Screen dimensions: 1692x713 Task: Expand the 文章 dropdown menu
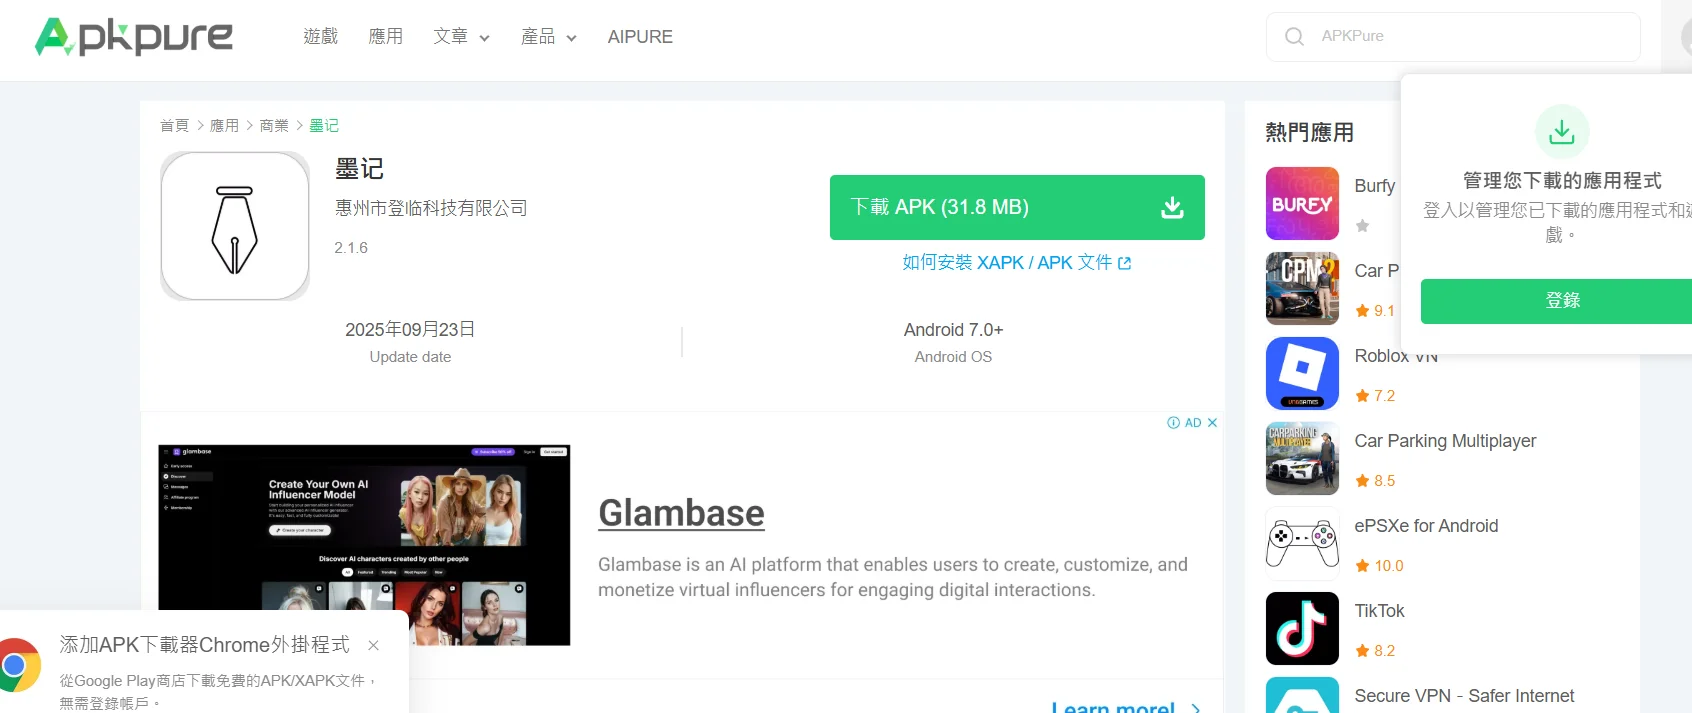461,37
